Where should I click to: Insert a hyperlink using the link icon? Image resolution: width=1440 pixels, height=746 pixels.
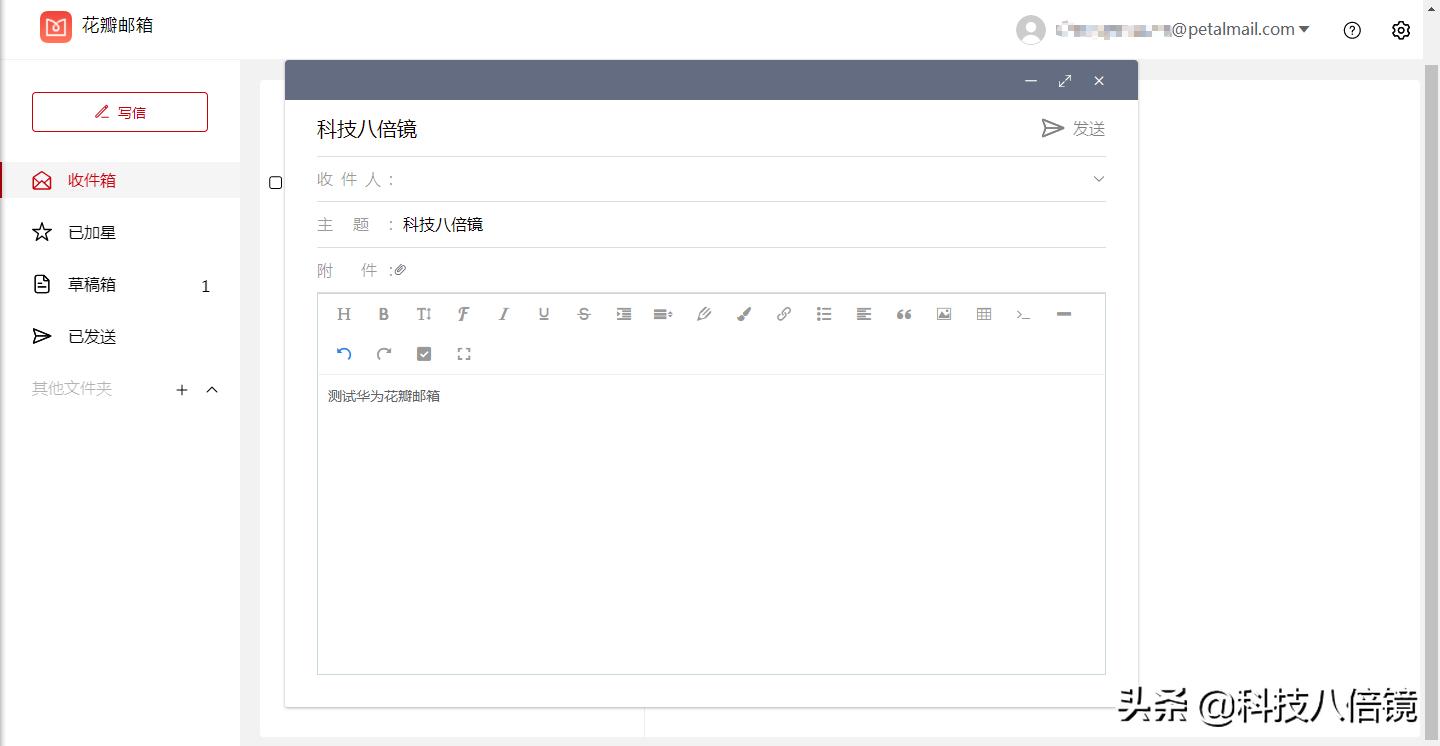click(x=784, y=314)
